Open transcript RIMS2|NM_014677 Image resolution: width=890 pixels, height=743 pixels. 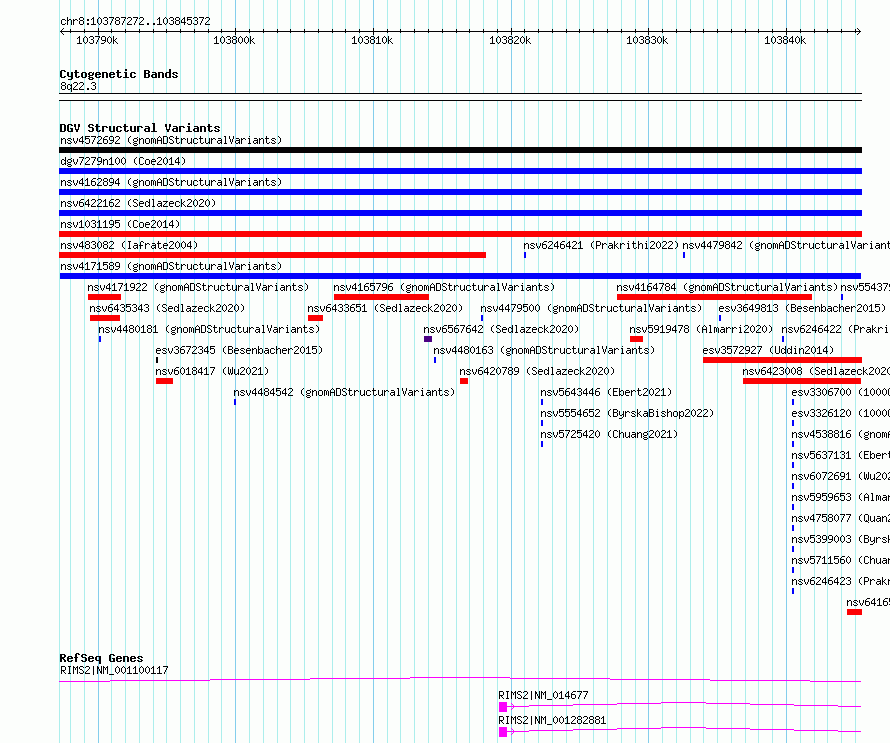click(x=543, y=695)
